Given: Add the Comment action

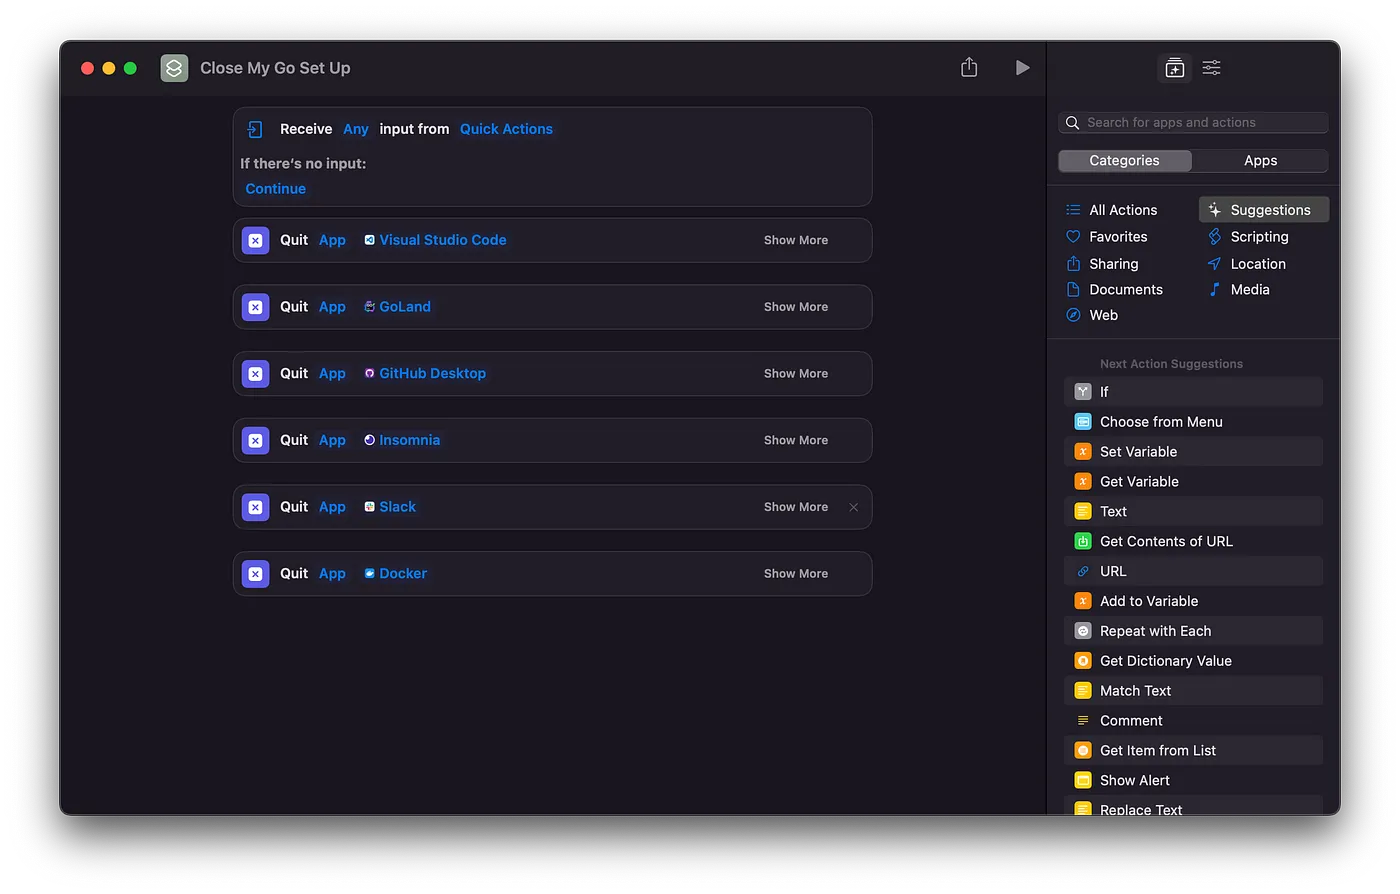Looking at the screenshot, I should point(1194,721).
